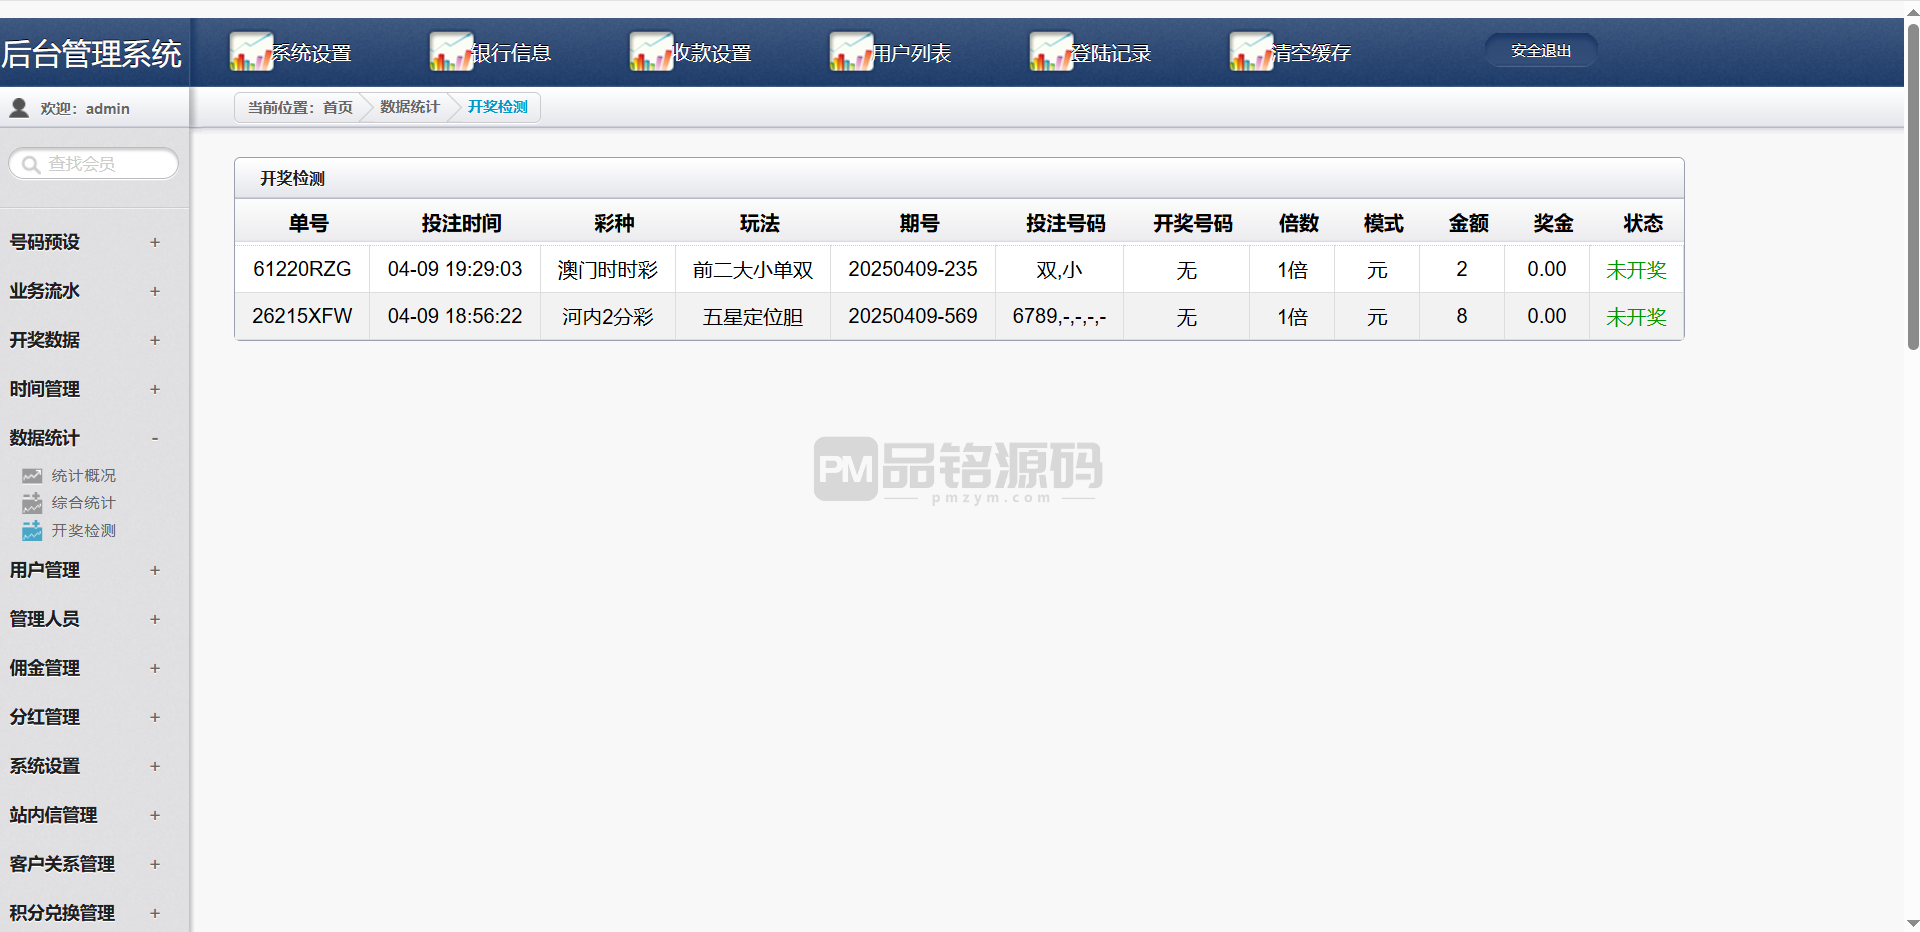Click 数据统计 in the breadcrumb
1920x932 pixels.
click(x=410, y=107)
